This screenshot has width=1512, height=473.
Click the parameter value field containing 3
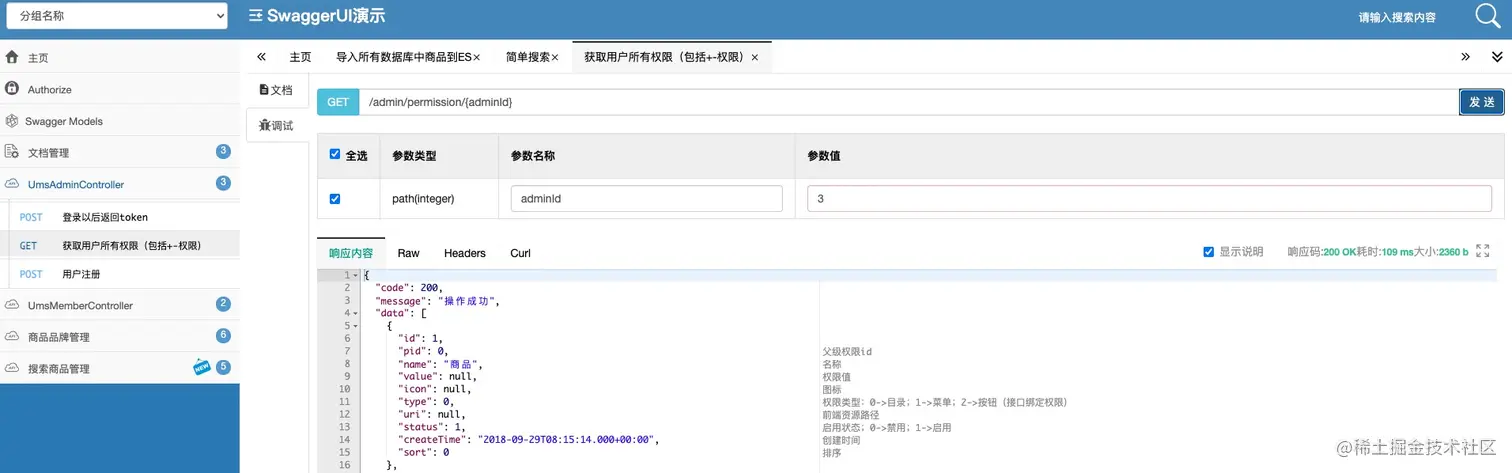[1149, 199]
